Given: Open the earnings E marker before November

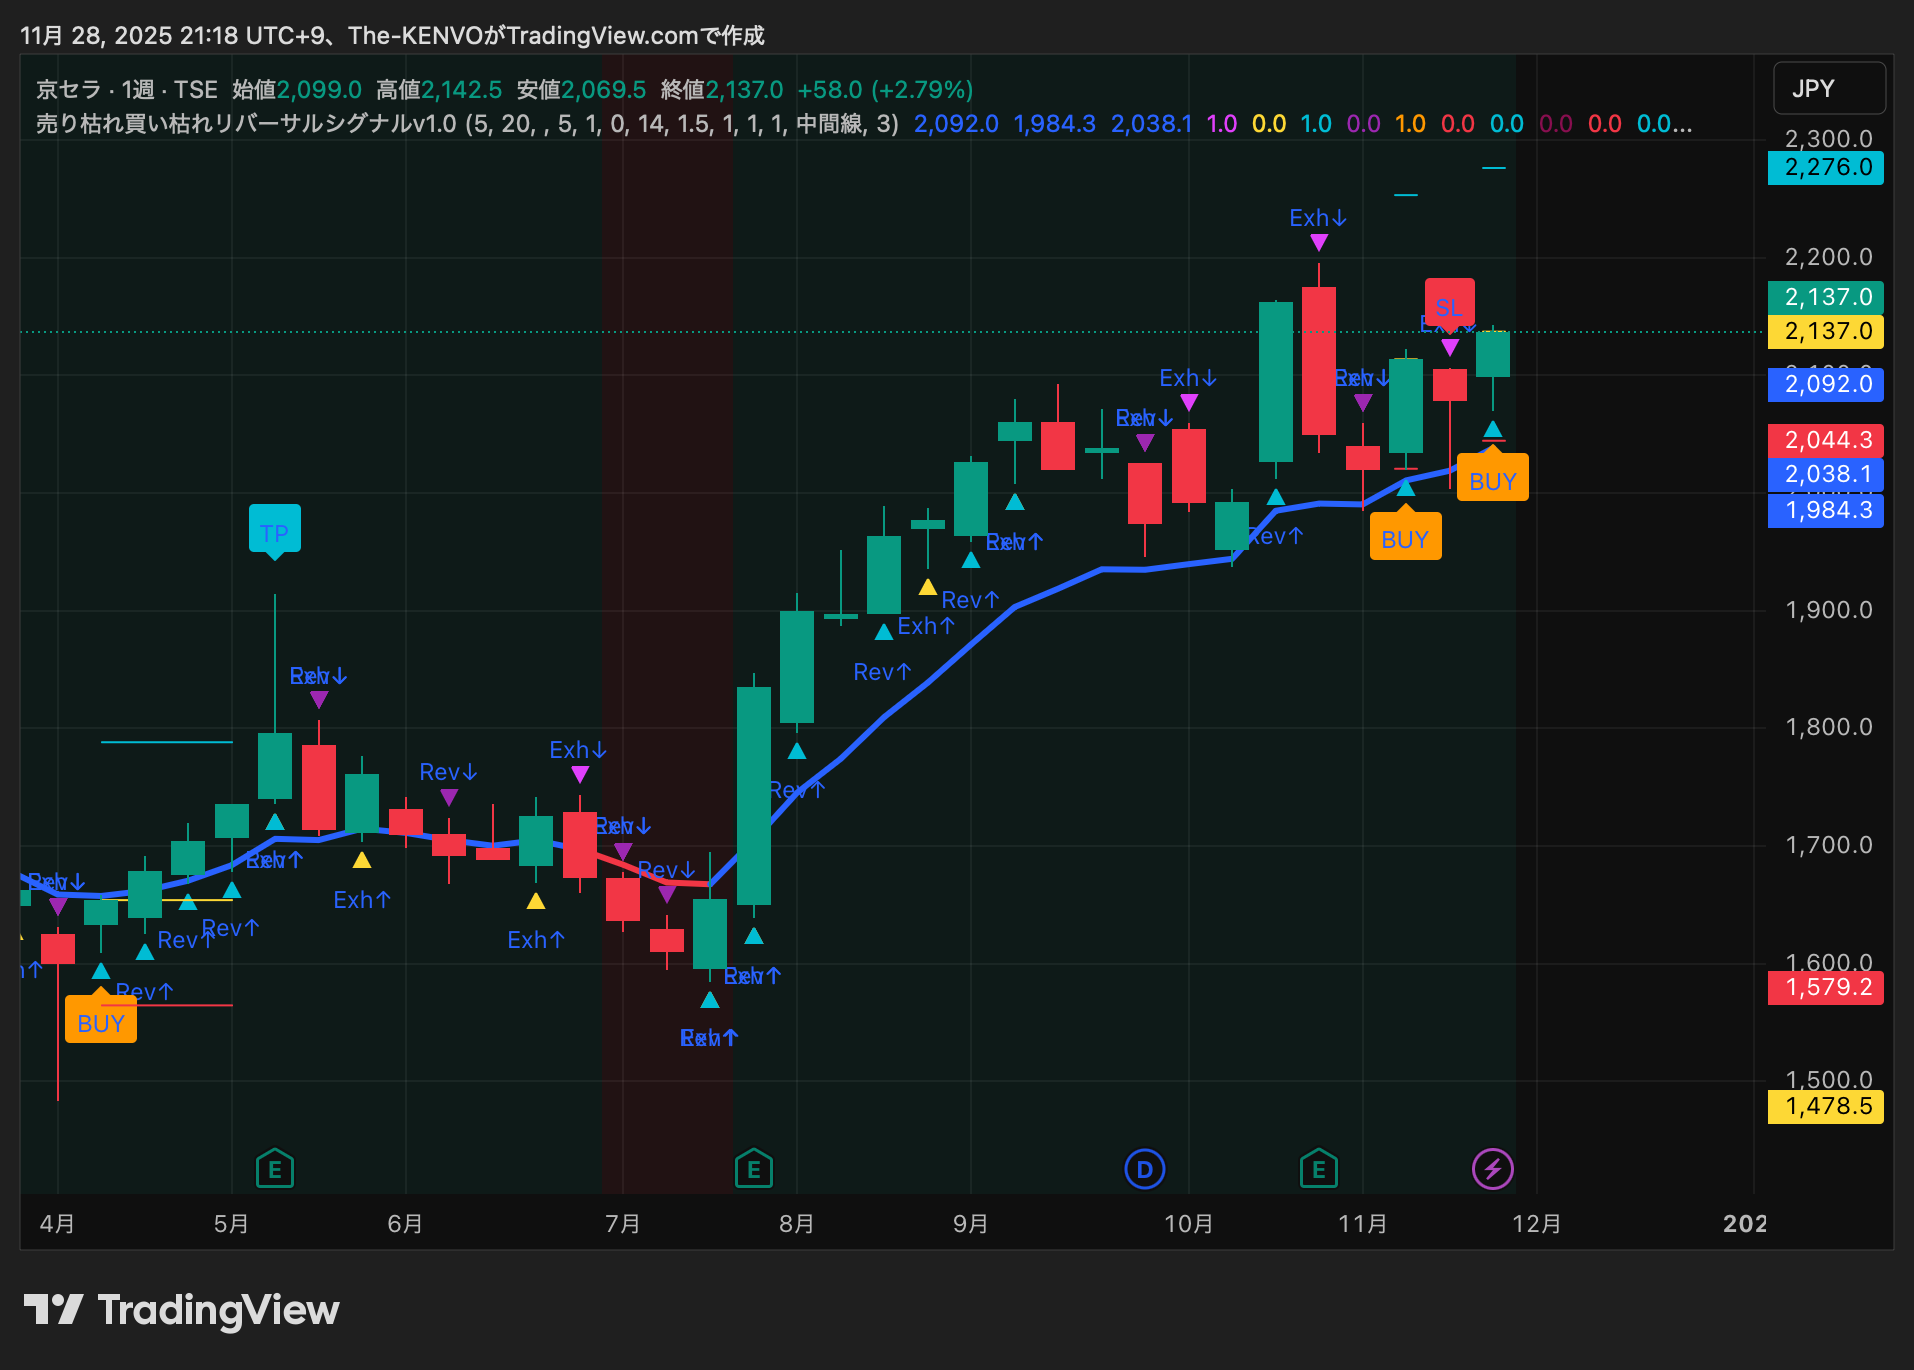Looking at the screenshot, I should point(1318,1168).
